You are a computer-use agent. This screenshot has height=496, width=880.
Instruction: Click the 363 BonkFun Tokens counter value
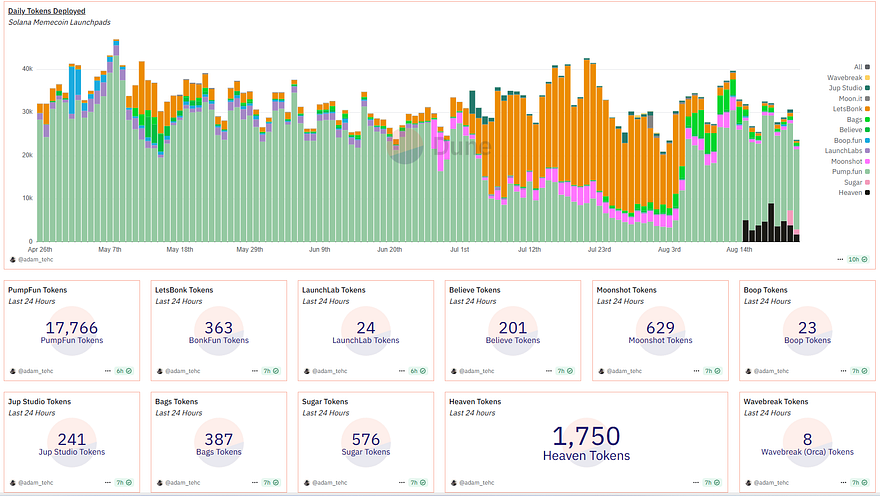218,328
